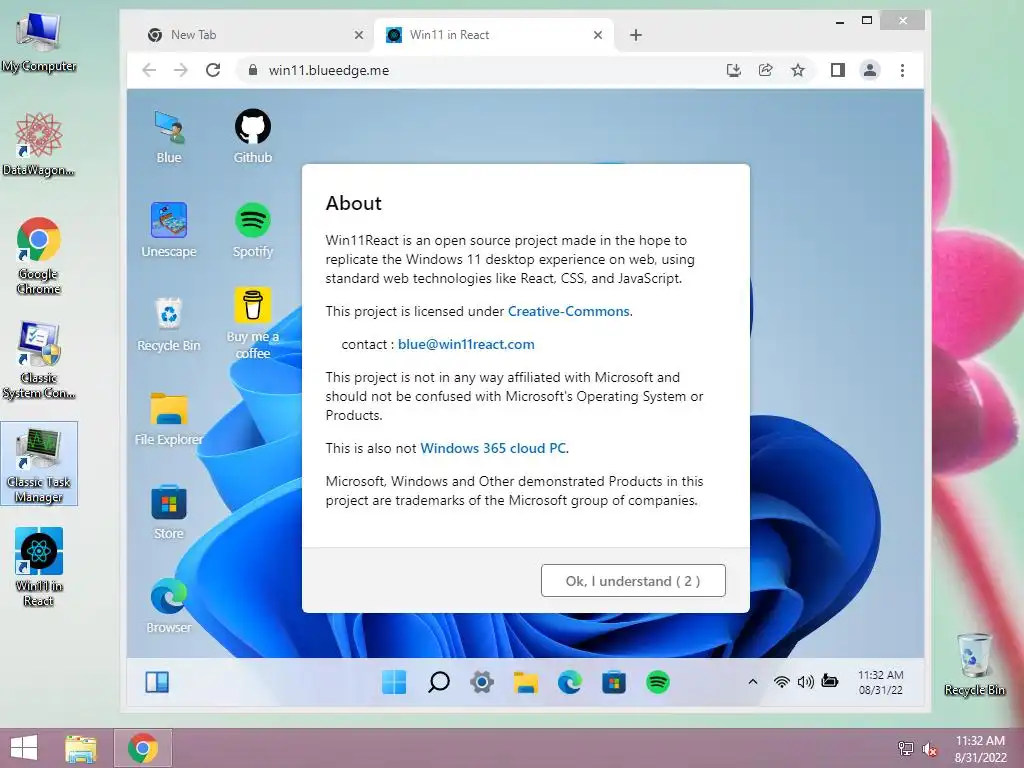Launch the Unescape game icon
The height and width of the screenshot is (768, 1024).
tap(168, 230)
